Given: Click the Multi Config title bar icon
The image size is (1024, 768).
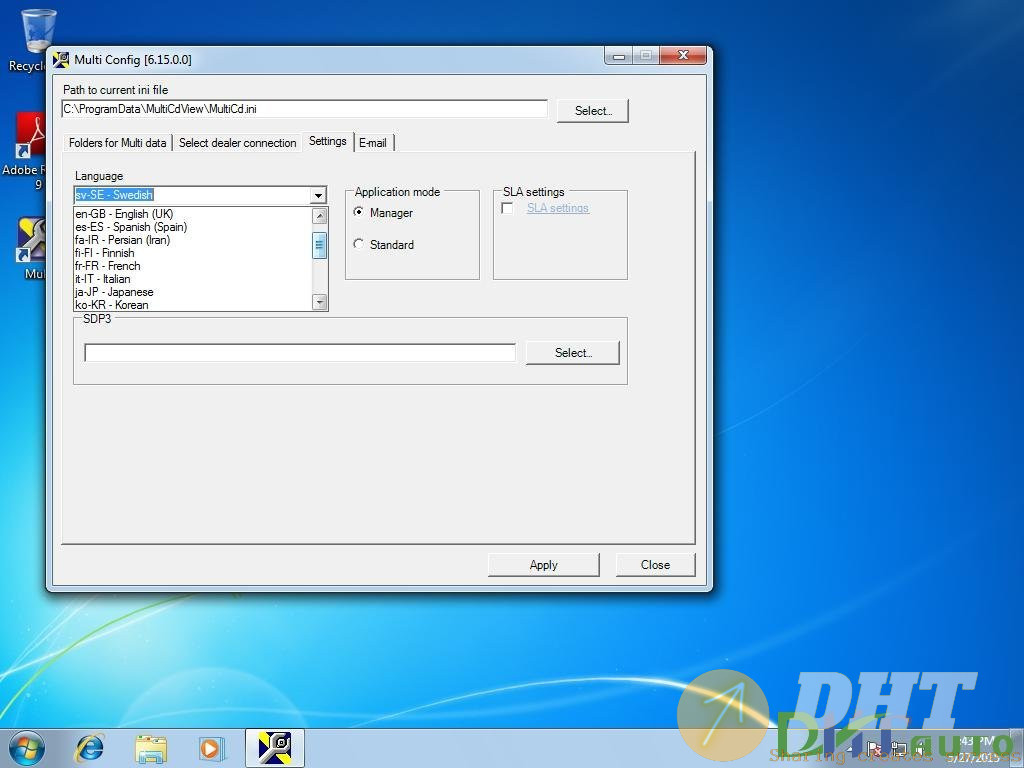Looking at the screenshot, I should pos(61,59).
